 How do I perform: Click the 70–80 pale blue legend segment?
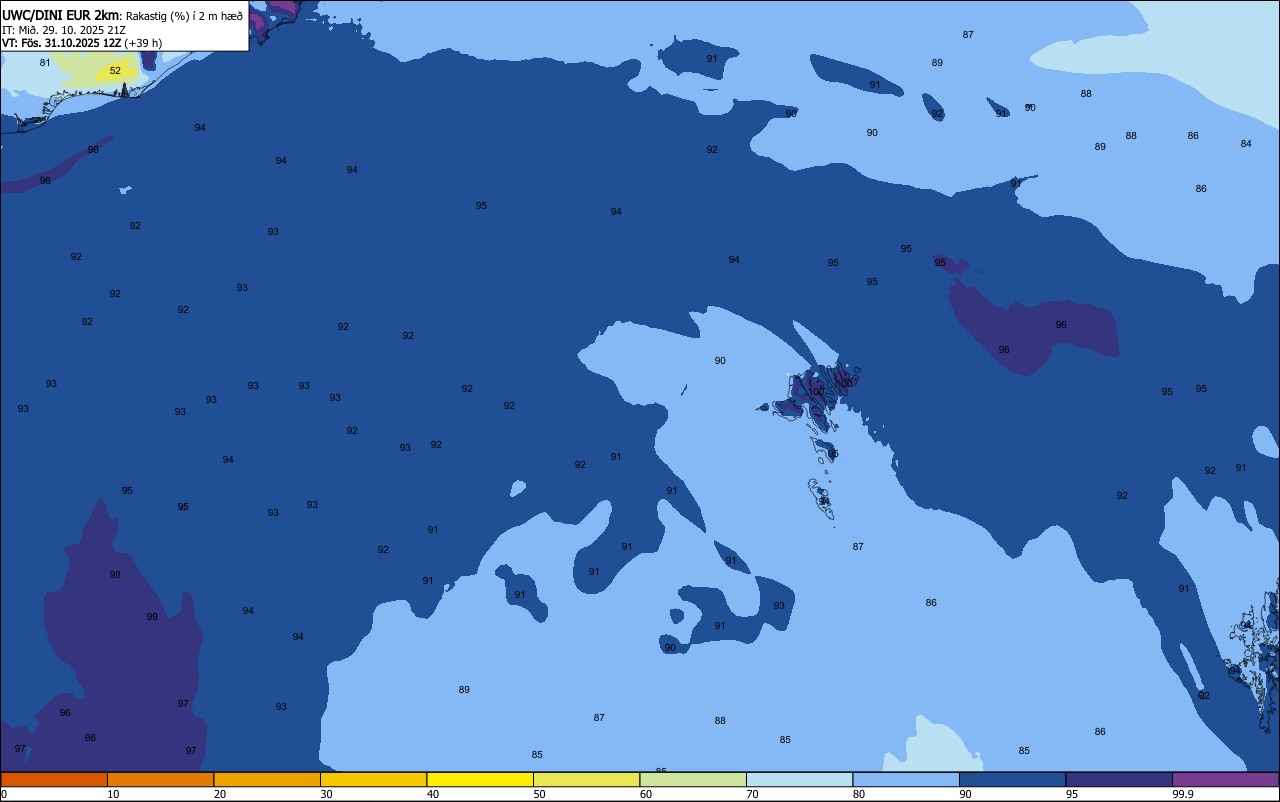[x=799, y=779]
